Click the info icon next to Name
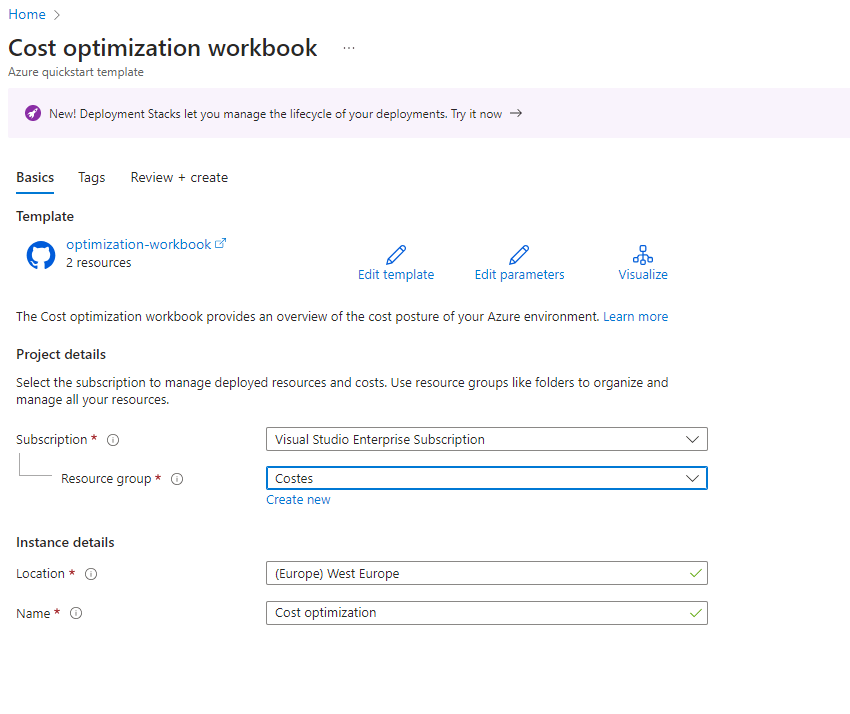 [x=76, y=614]
